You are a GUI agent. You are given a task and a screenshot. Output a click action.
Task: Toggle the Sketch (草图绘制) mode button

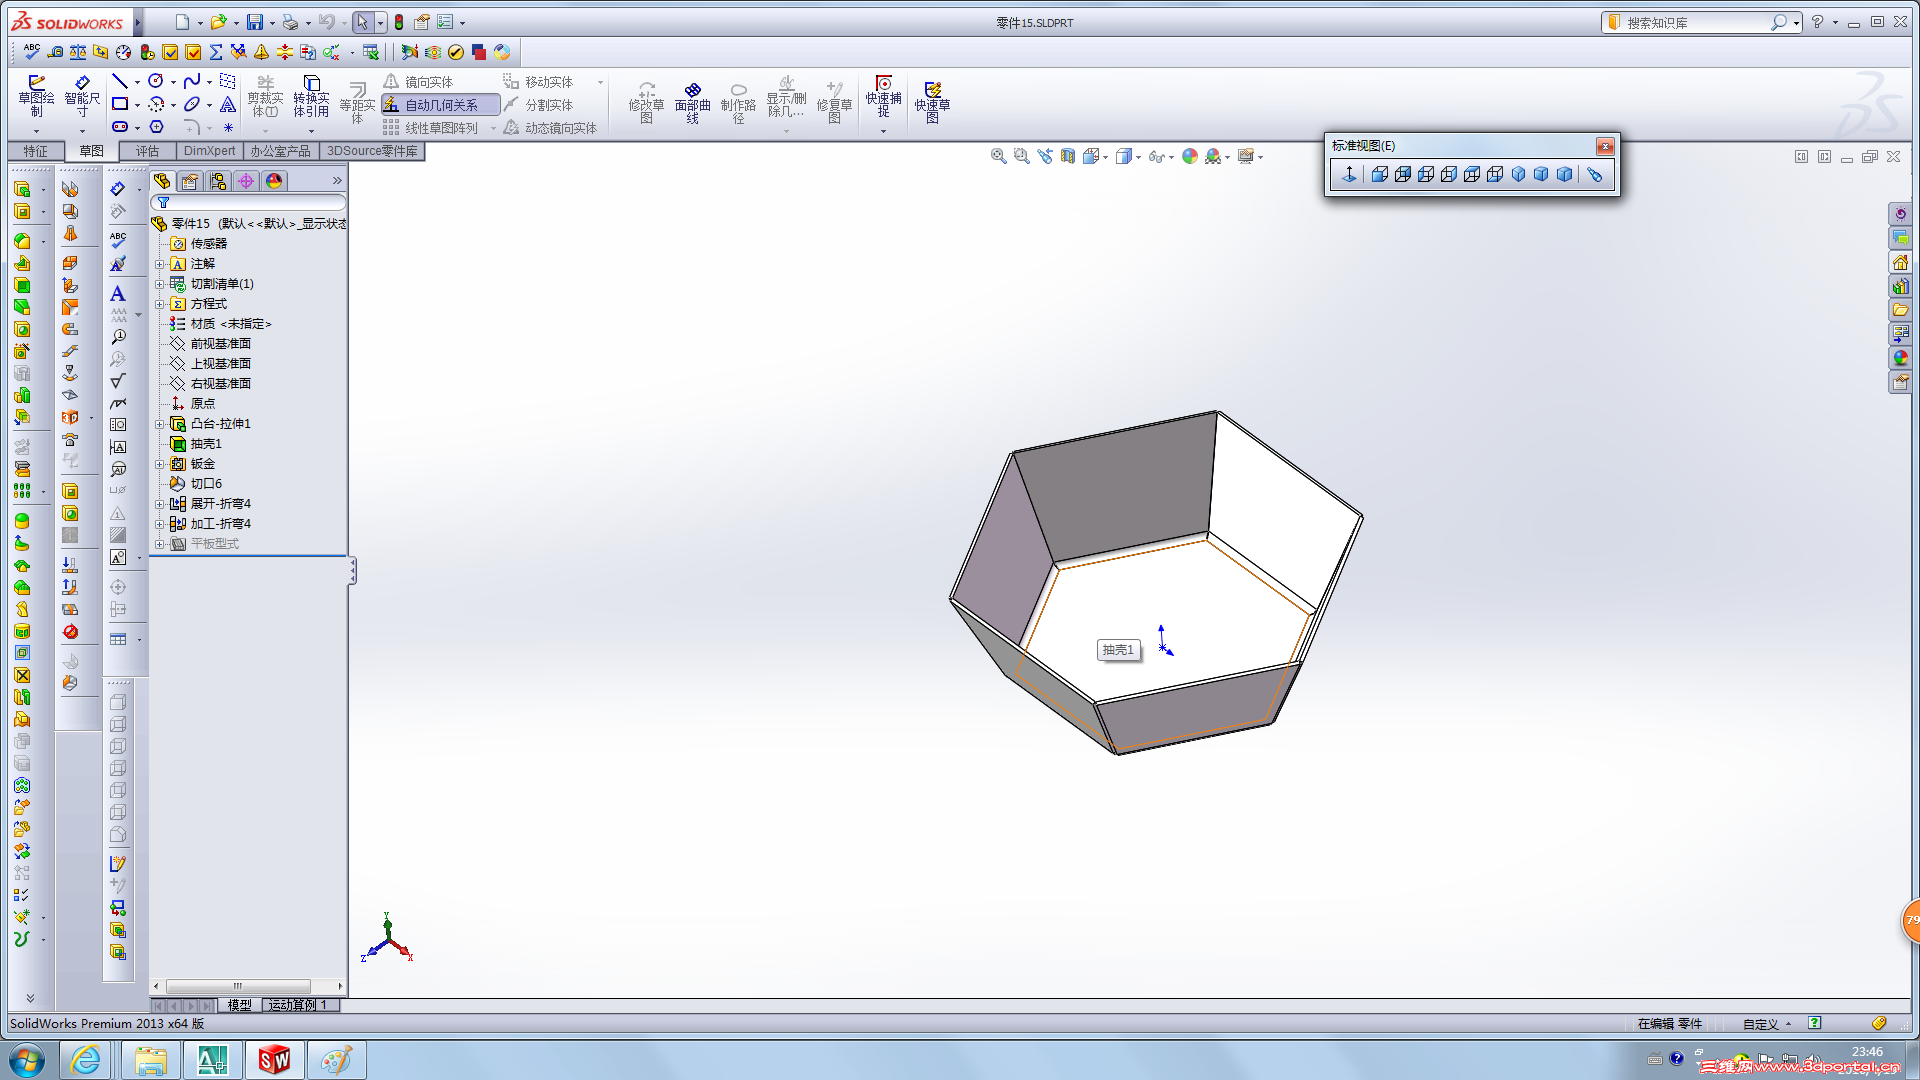point(36,96)
